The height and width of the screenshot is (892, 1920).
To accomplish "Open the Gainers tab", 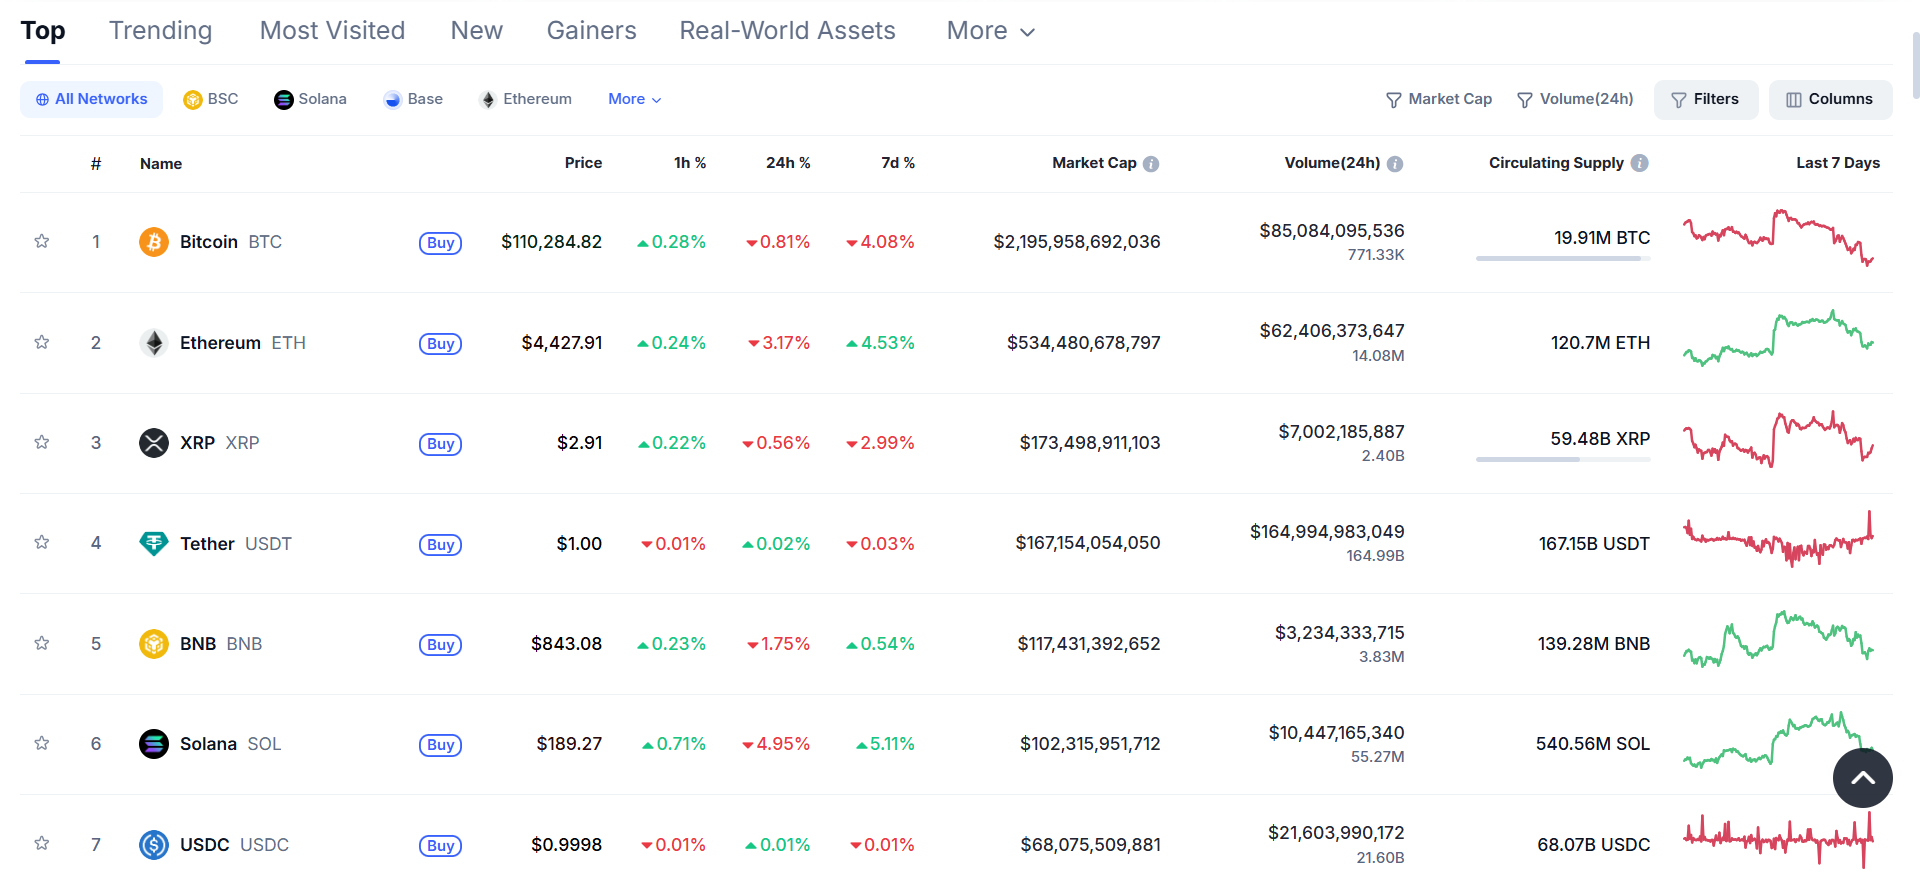I will (591, 31).
